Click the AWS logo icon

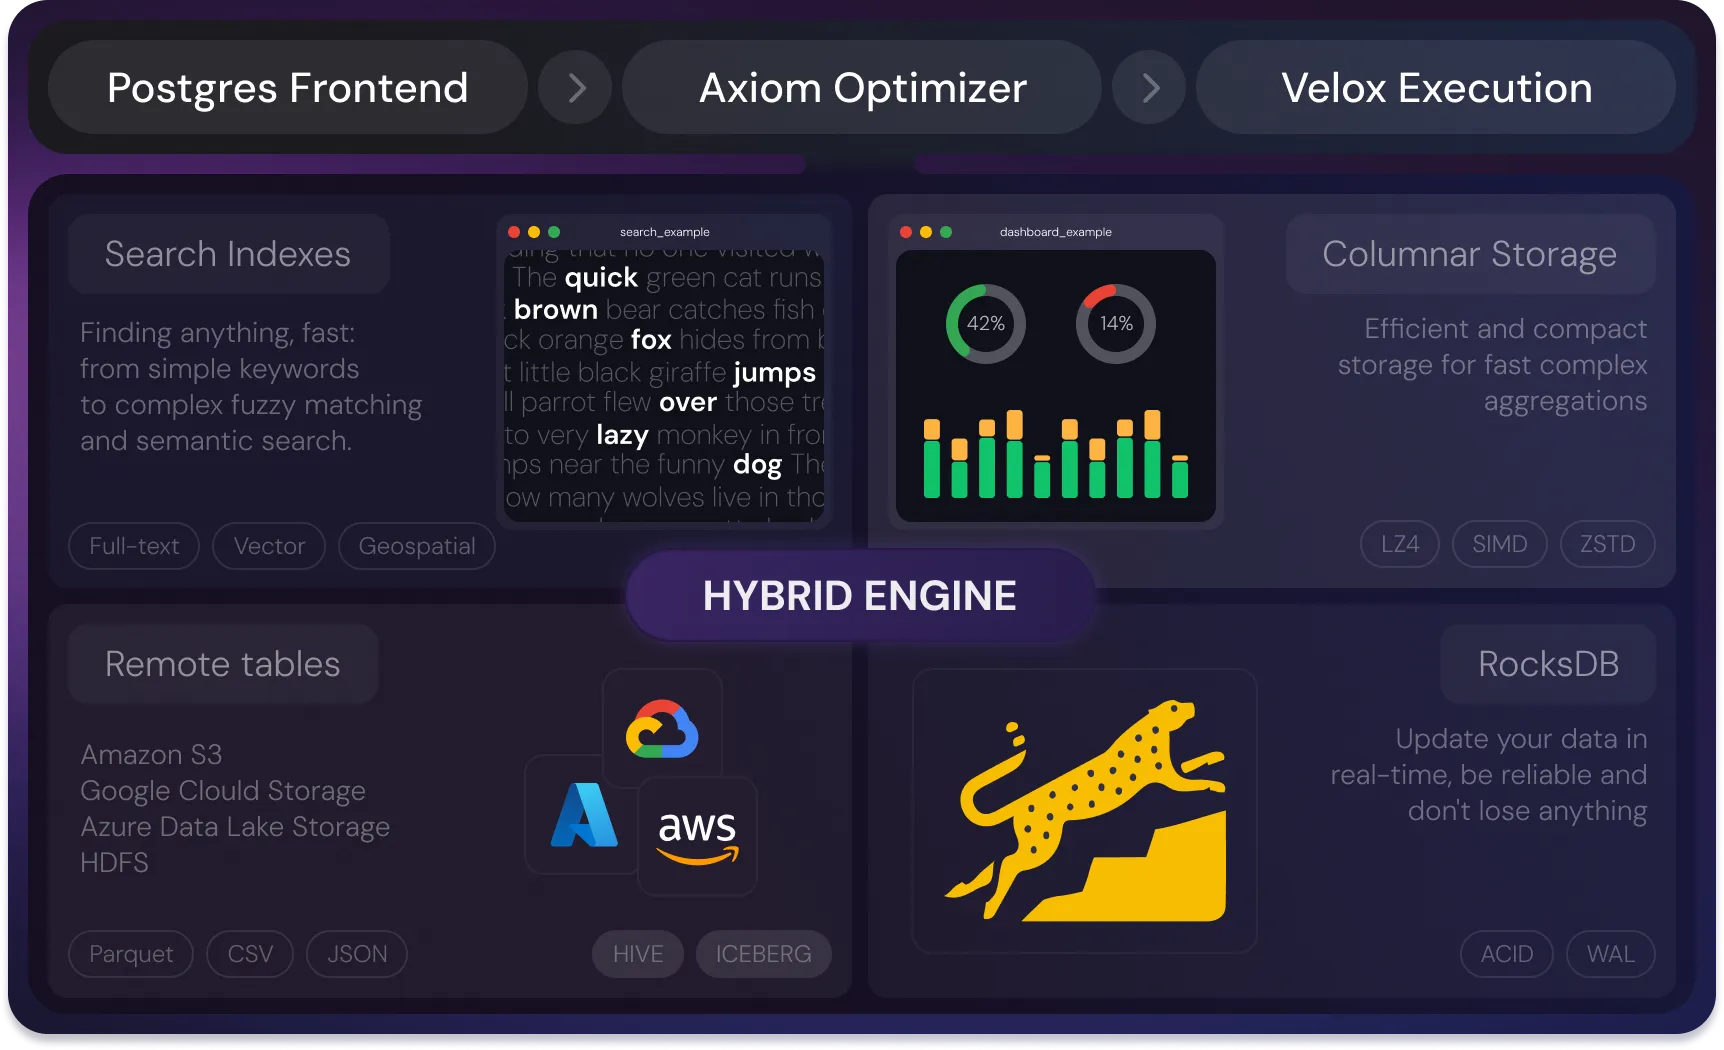coord(697,836)
